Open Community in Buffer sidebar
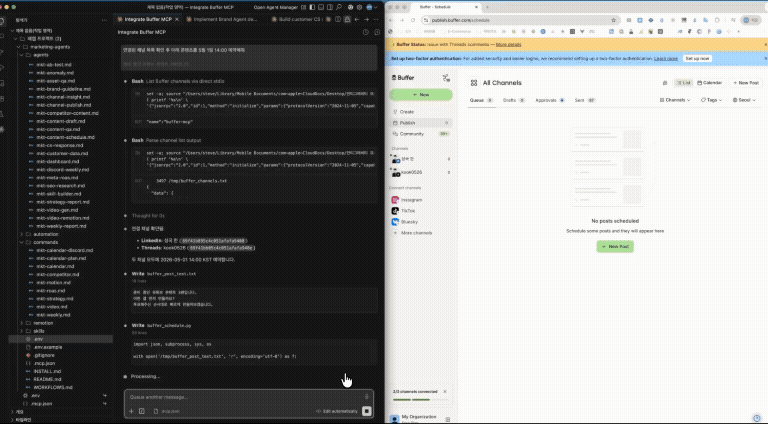 [x=421, y=134]
